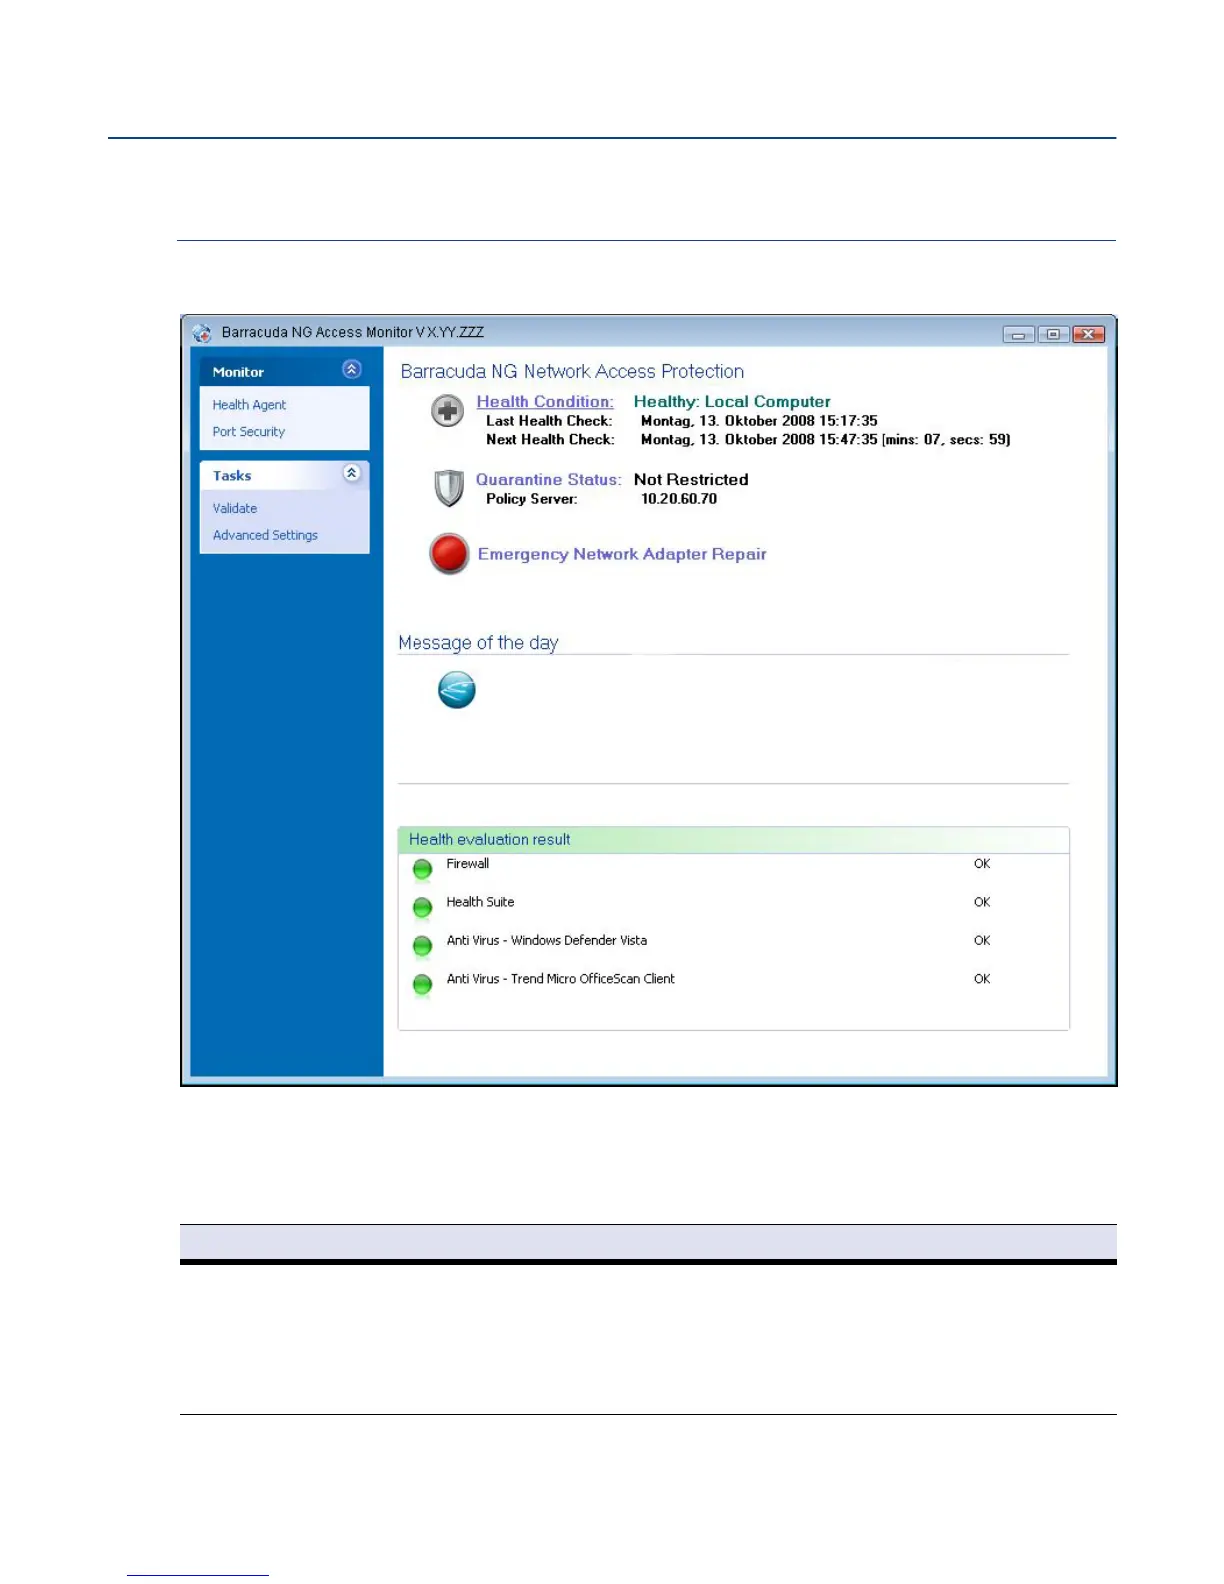Click the Trend Micro OfficeScan green status light
Screen dimensions: 1224x1584
[422, 985]
